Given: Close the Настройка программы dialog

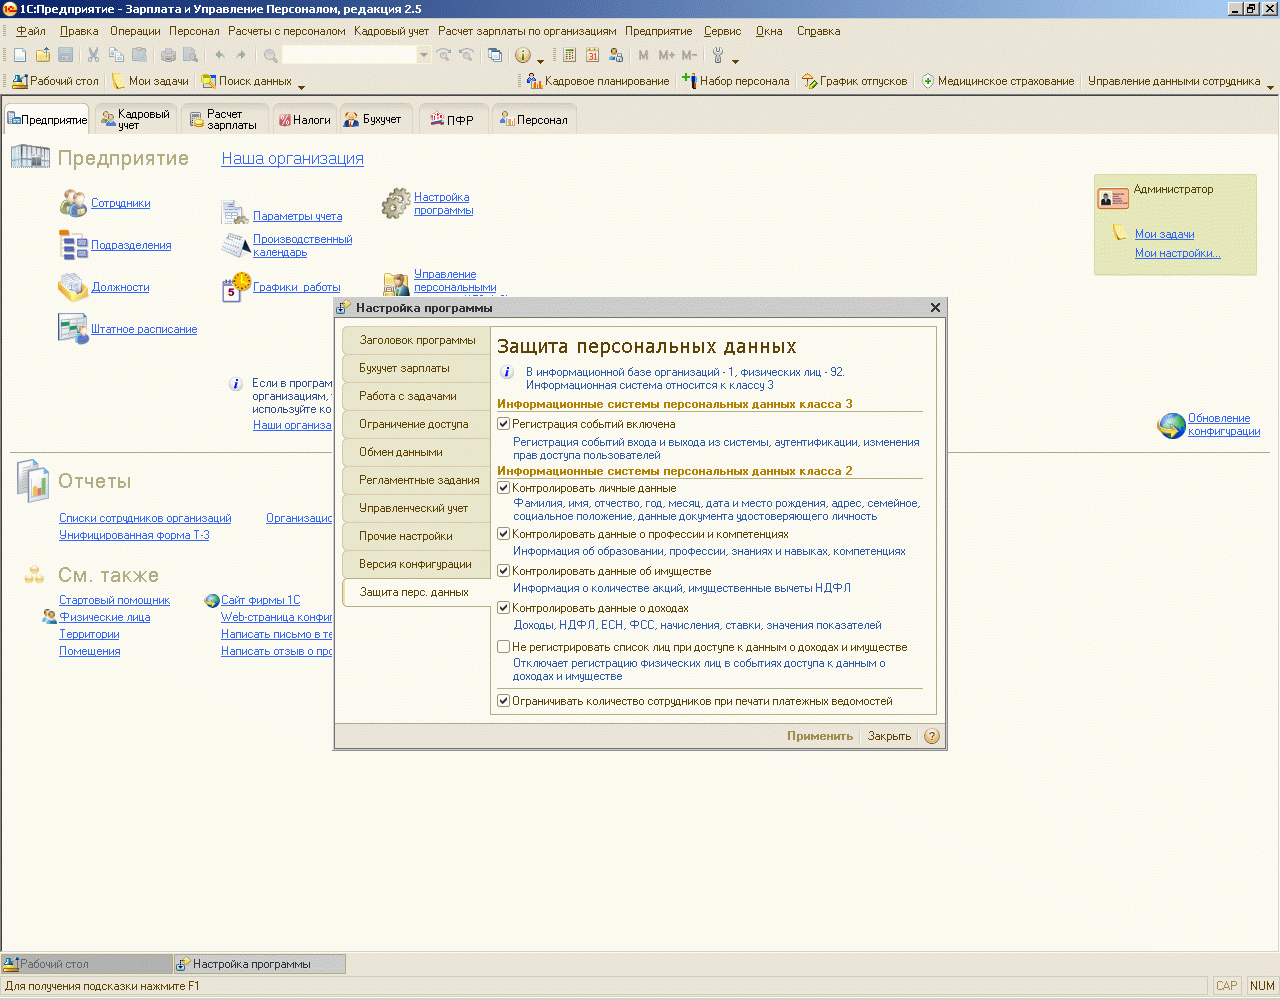Looking at the screenshot, I should (935, 308).
